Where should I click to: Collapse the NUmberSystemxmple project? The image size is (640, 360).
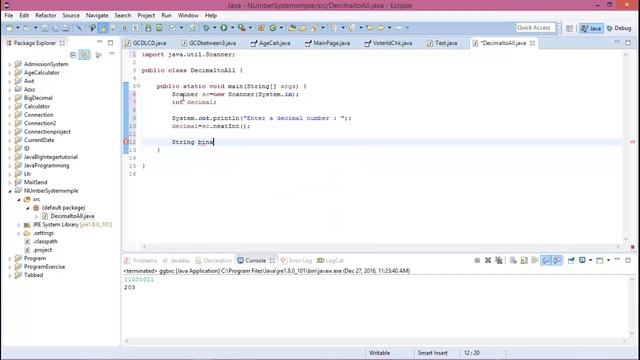pos(10,191)
